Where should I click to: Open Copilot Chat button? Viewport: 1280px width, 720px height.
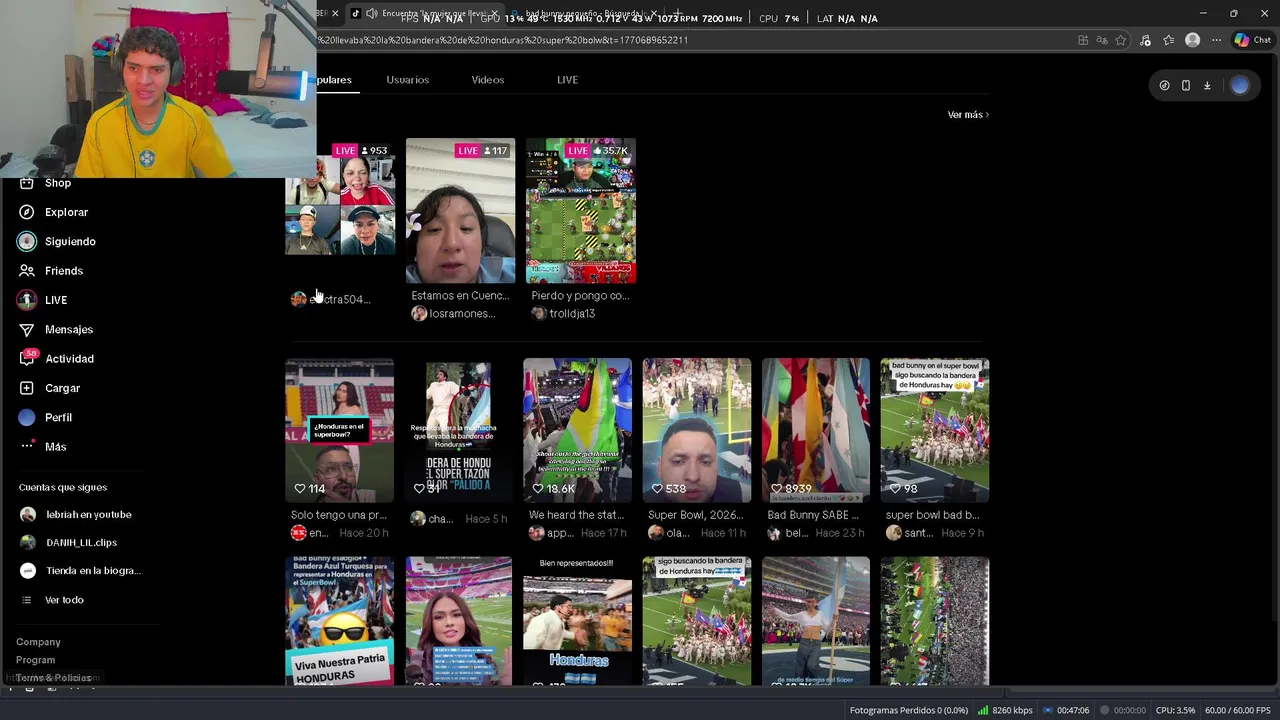click(x=1253, y=40)
